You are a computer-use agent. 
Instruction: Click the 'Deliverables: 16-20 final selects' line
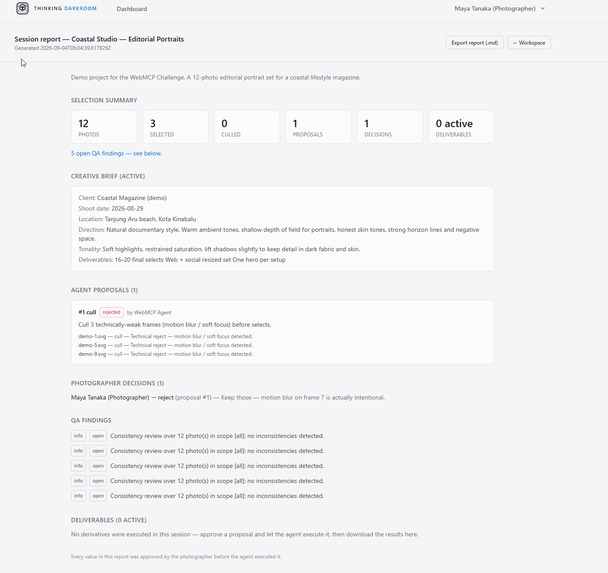coord(182,260)
